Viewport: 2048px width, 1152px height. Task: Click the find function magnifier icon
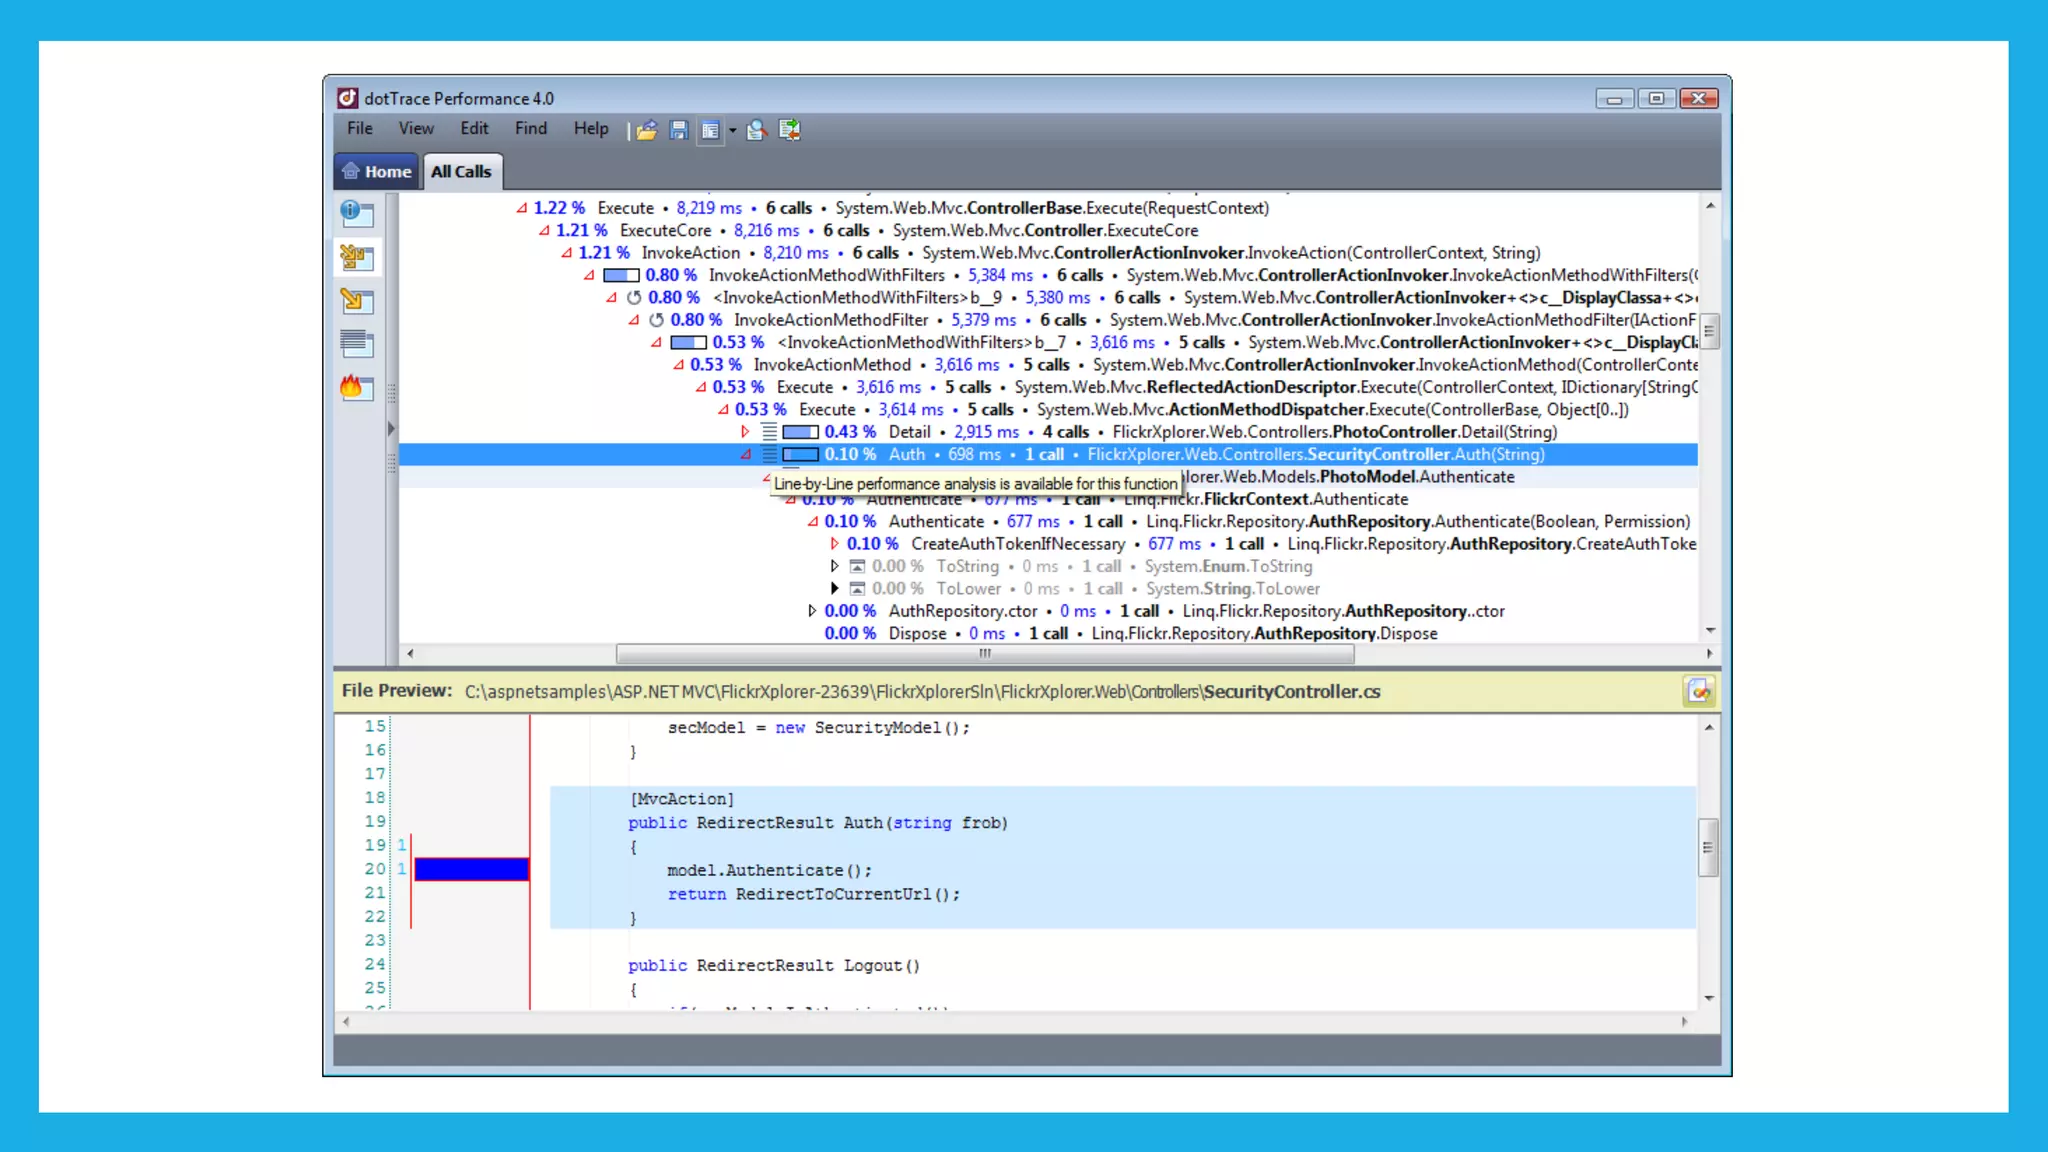(756, 130)
